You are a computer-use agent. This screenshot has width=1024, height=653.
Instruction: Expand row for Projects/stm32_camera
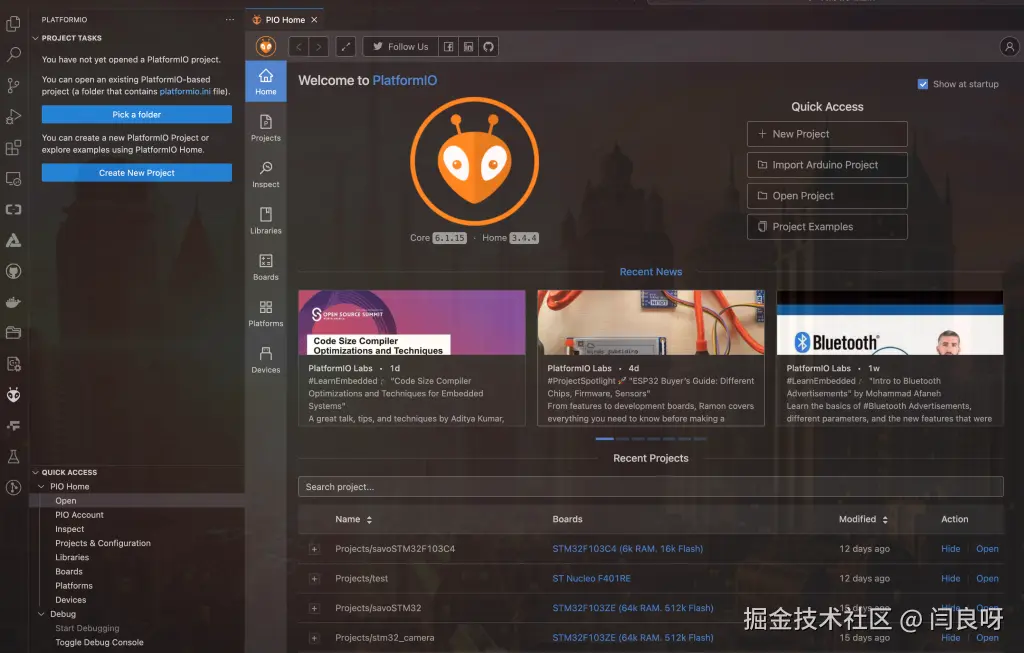click(314, 638)
